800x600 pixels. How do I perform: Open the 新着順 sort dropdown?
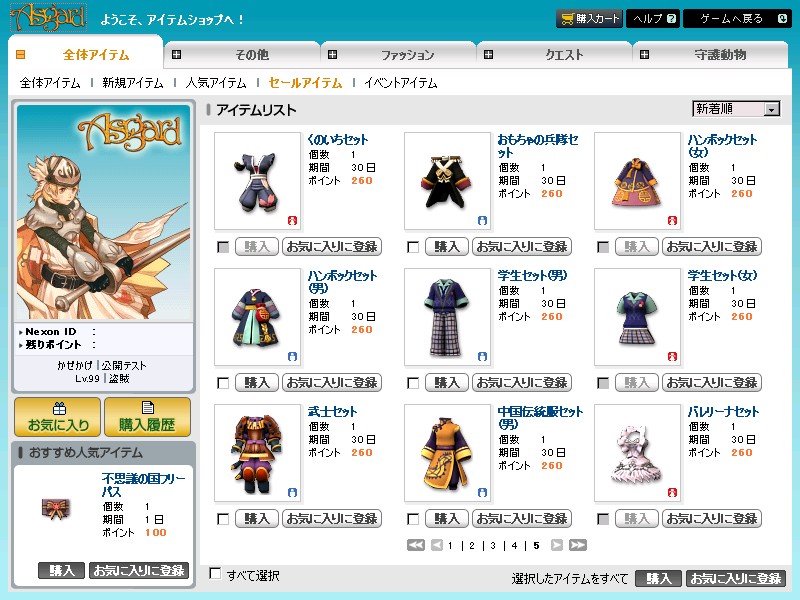(736, 109)
